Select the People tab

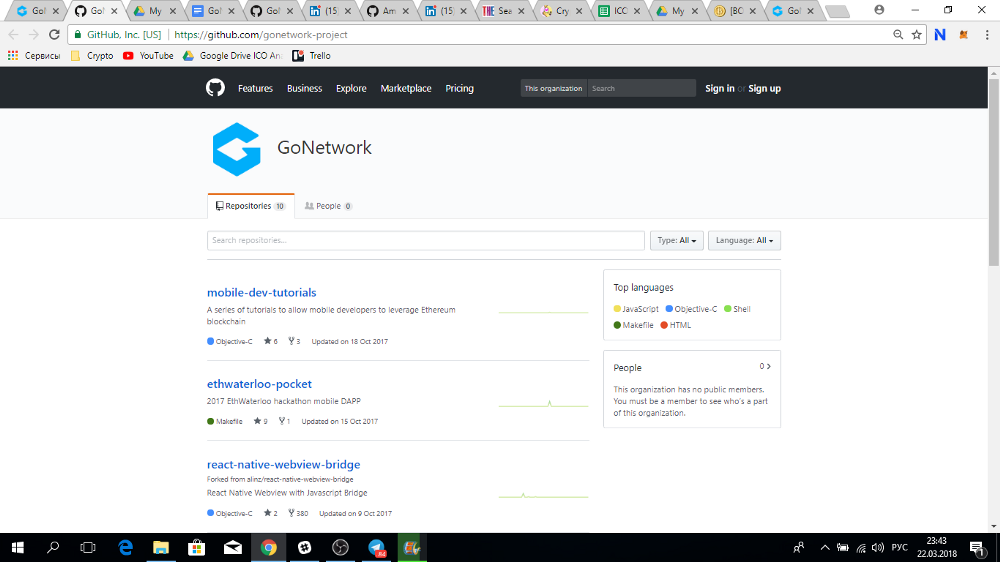point(328,206)
